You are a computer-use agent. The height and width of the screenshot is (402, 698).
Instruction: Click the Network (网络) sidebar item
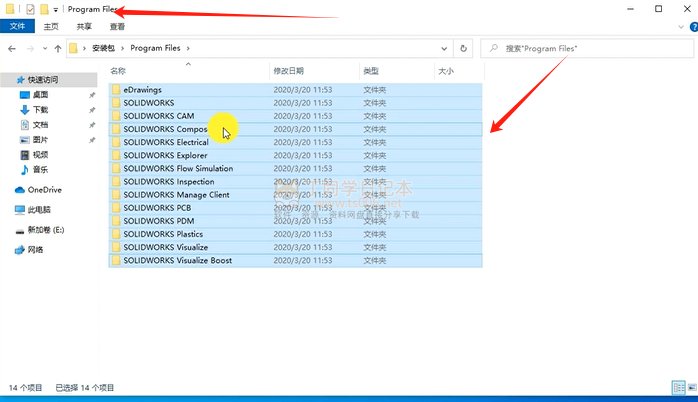pos(36,249)
